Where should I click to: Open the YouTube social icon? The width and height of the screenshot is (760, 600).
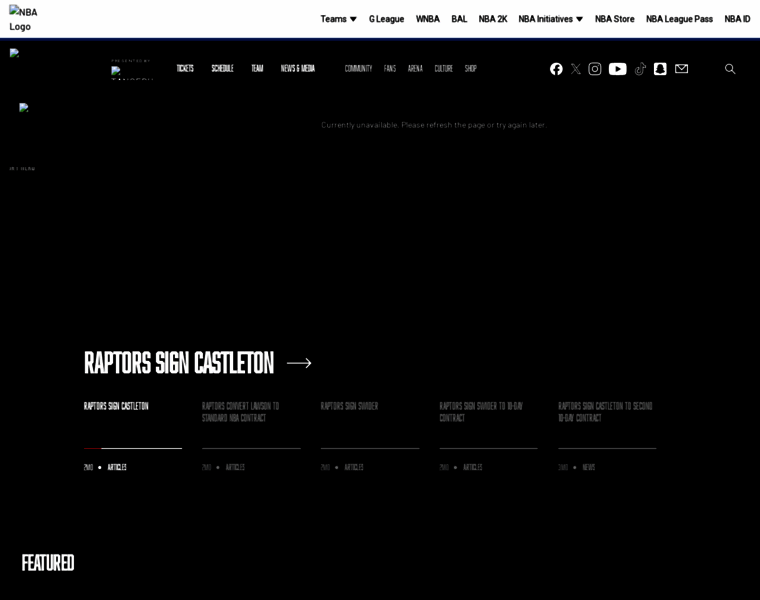[x=618, y=69]
